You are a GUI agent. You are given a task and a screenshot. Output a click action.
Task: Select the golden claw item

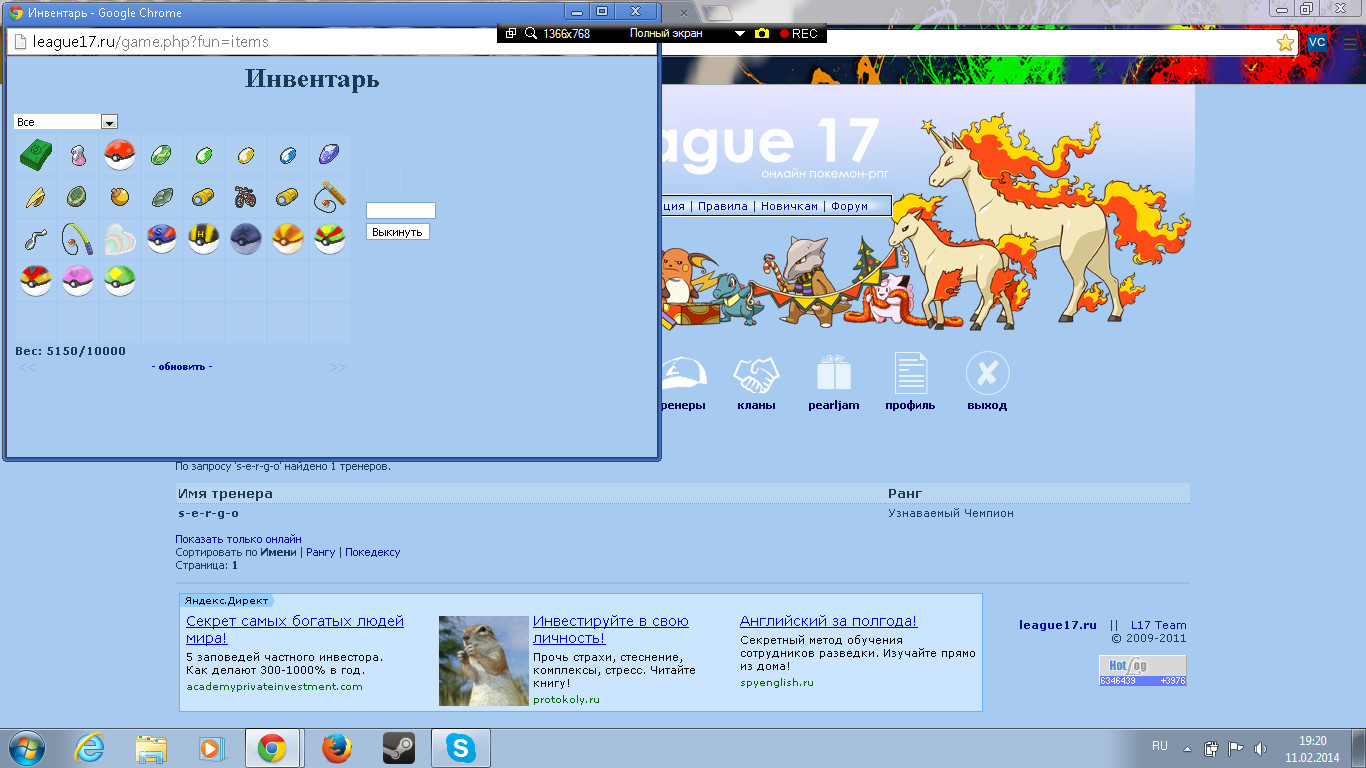[36, 197]
